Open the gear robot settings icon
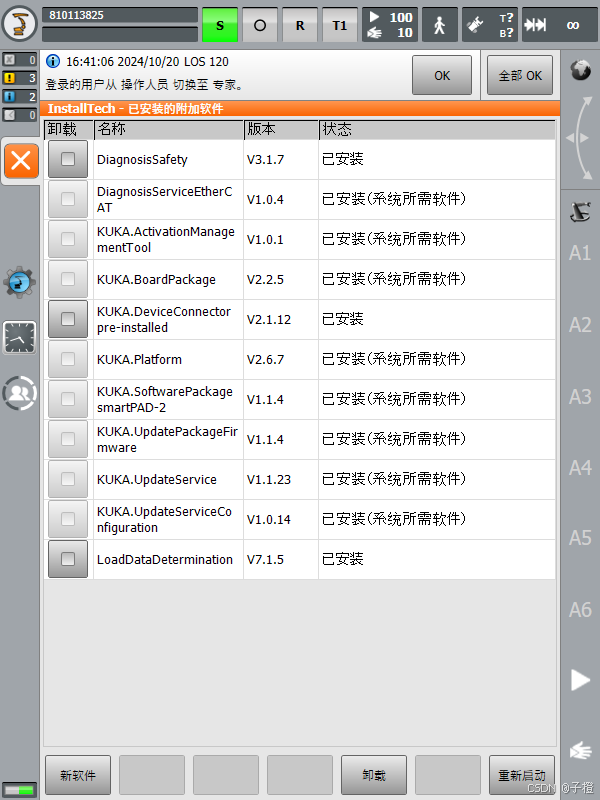The height and width of the screenshot is (800, 600). 19,281
